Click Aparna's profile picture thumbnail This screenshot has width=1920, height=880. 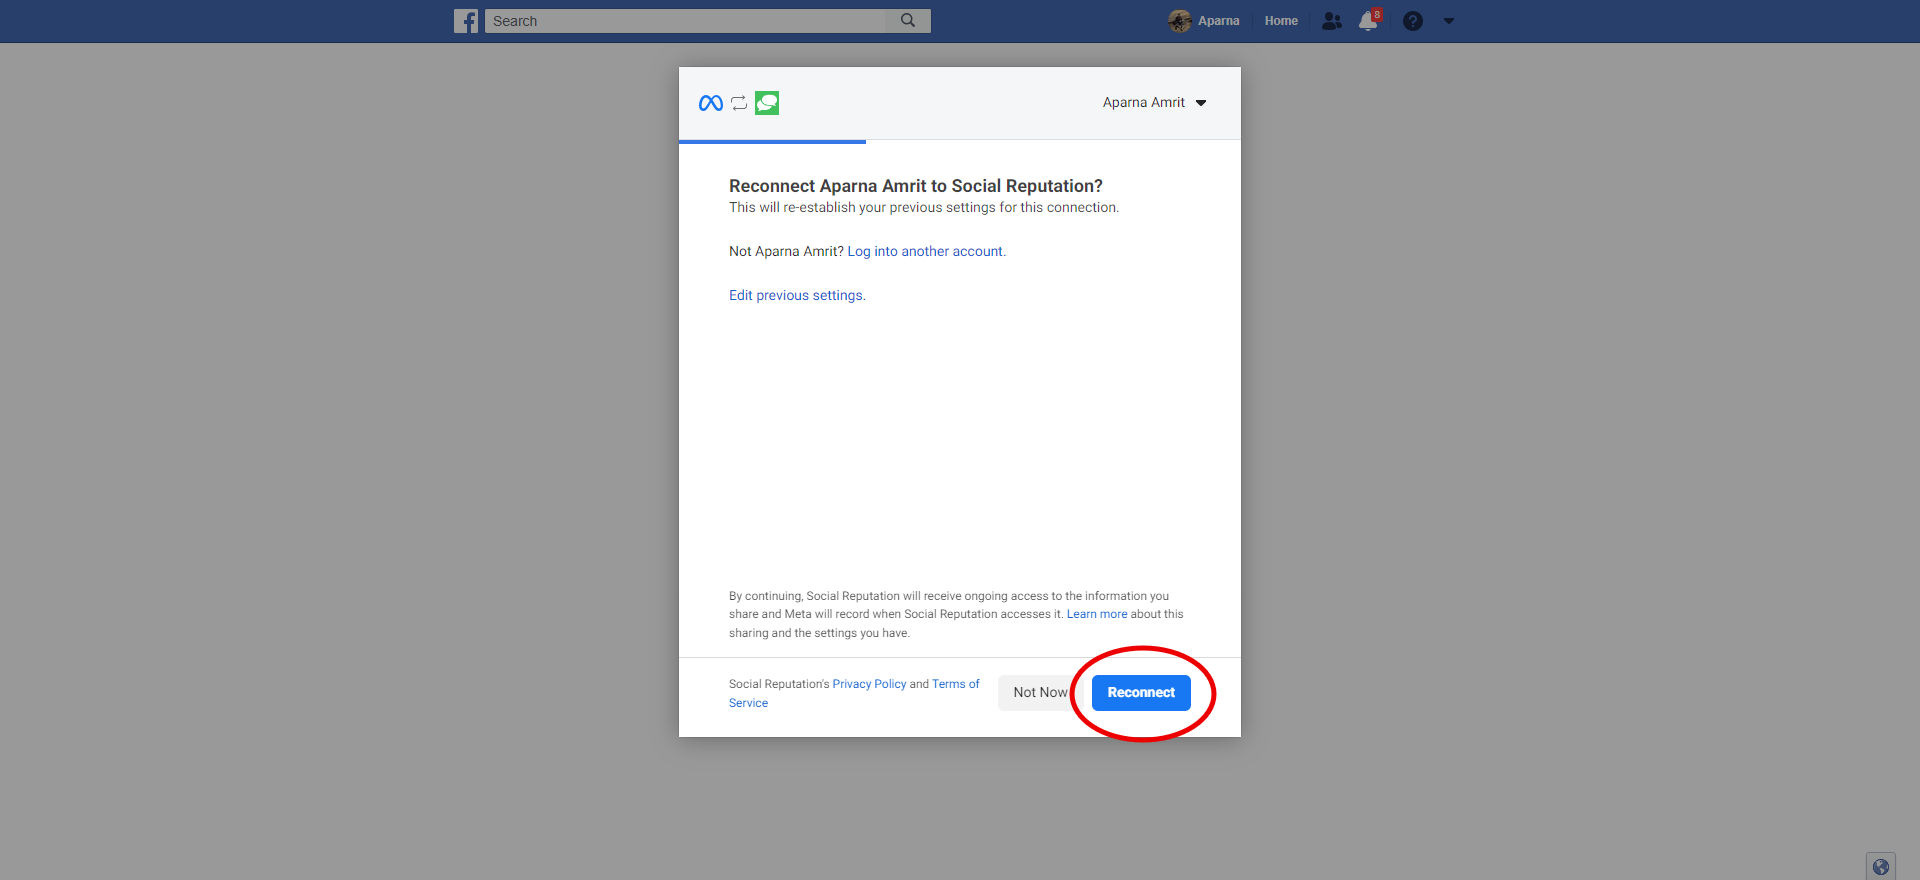1180,21
